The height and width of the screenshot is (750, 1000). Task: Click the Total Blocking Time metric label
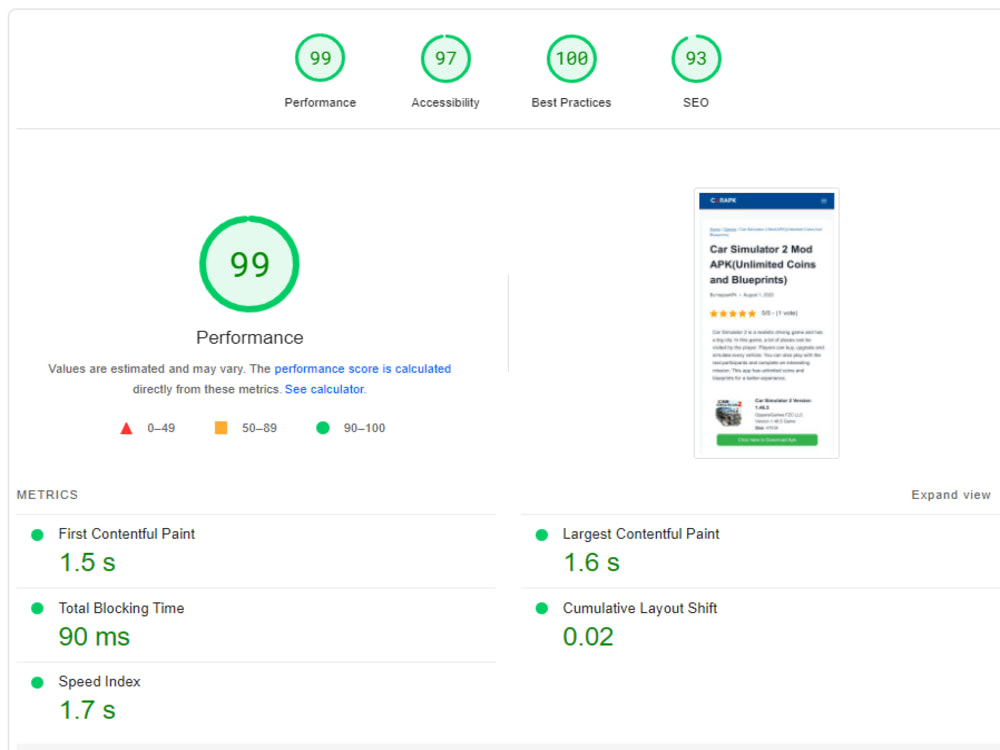tap(121, 608)
